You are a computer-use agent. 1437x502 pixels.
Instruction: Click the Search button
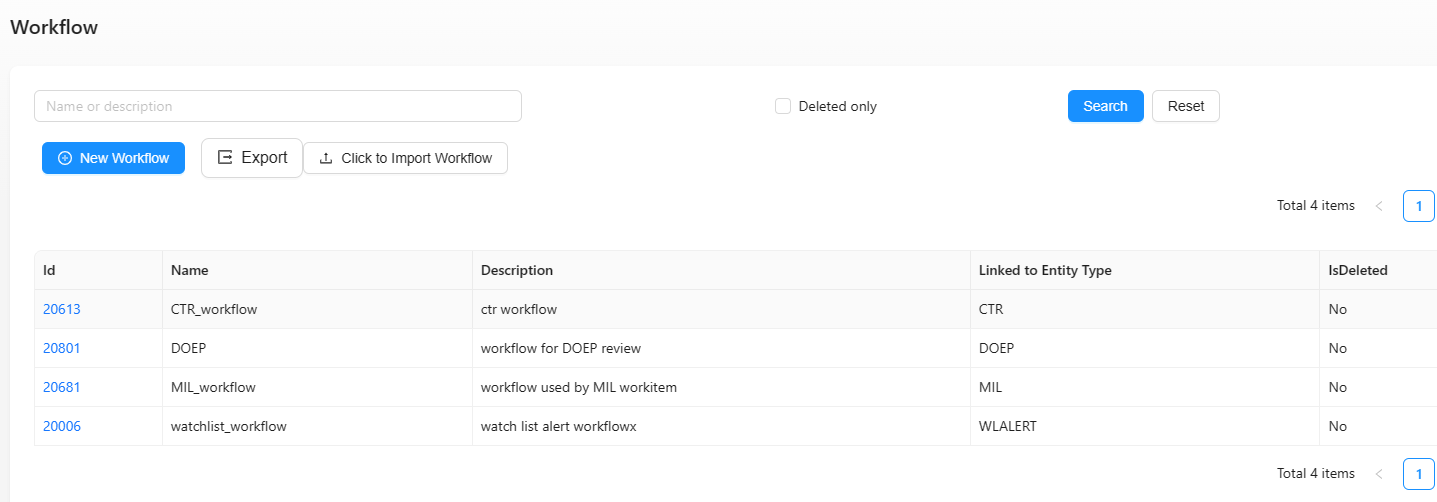coord(1105,106)
